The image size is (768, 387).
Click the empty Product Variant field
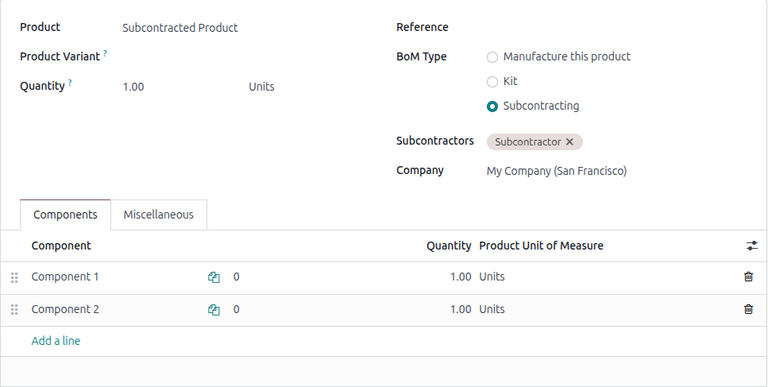point(245,57)
